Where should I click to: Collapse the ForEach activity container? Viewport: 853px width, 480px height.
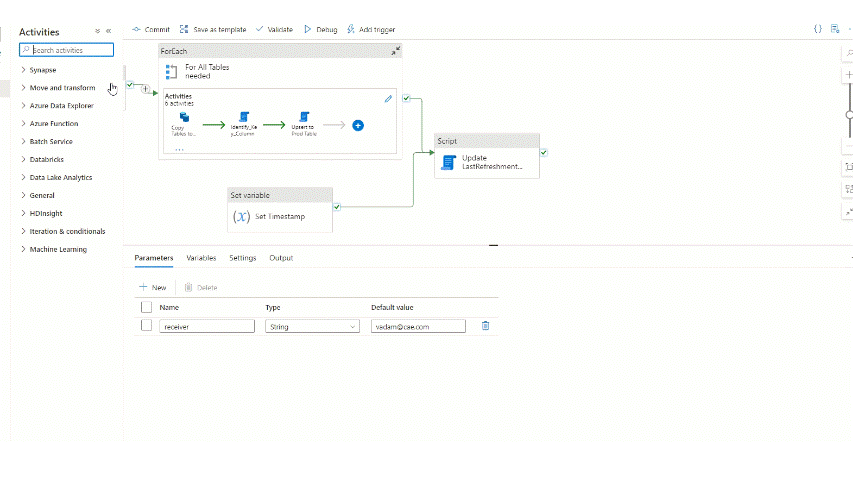(395, 50)
